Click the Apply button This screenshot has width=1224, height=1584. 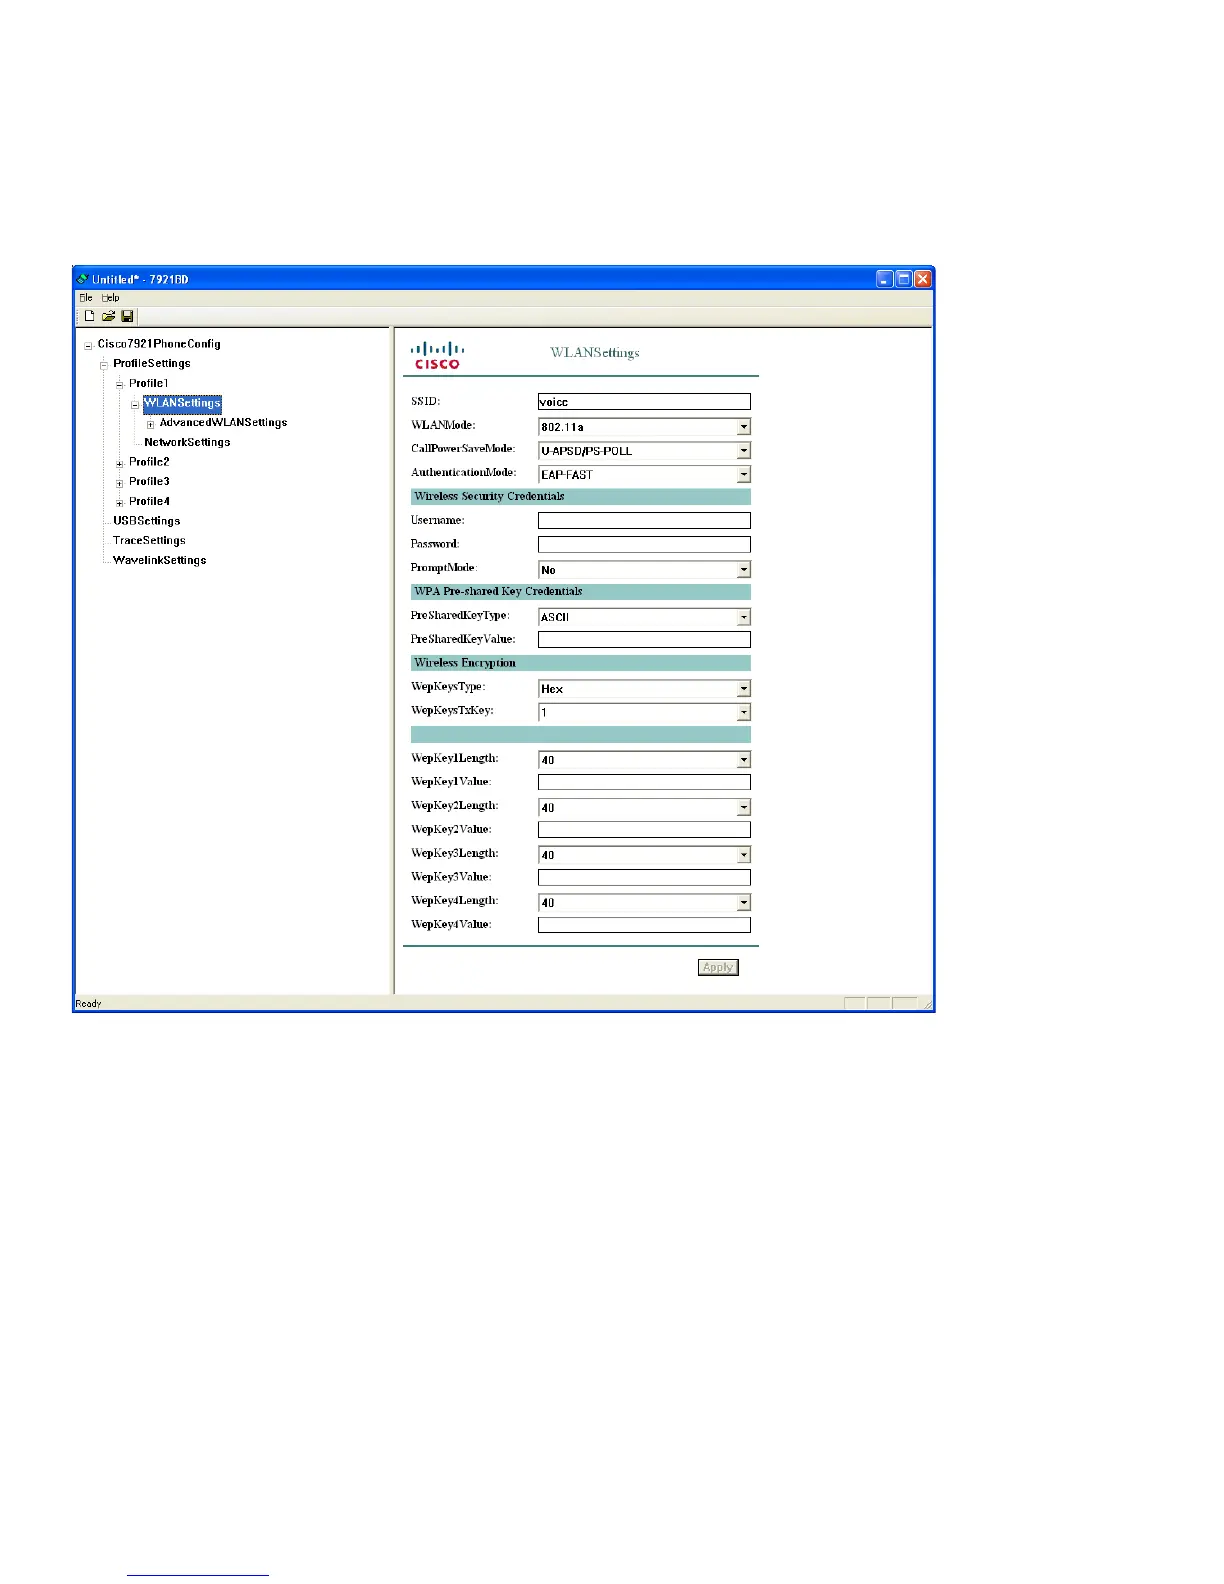(718, 967)
